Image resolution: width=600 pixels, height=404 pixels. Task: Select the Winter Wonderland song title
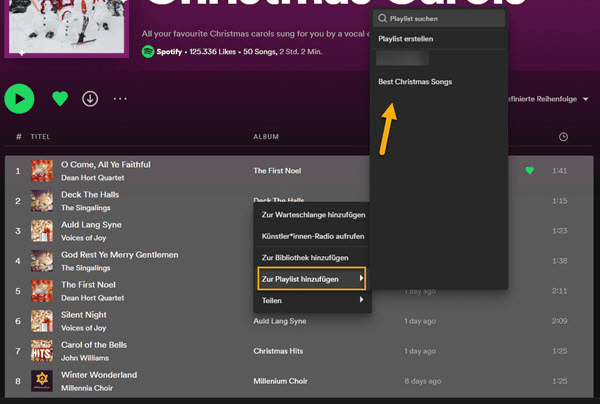[x=99, y=375]
